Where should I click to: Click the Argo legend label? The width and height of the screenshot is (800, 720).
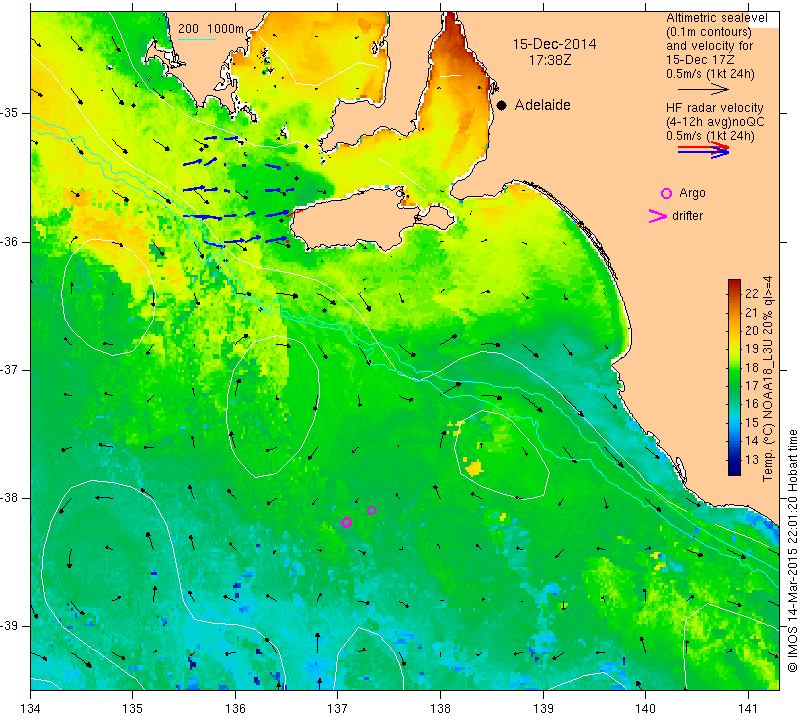(x=692, y=193)
